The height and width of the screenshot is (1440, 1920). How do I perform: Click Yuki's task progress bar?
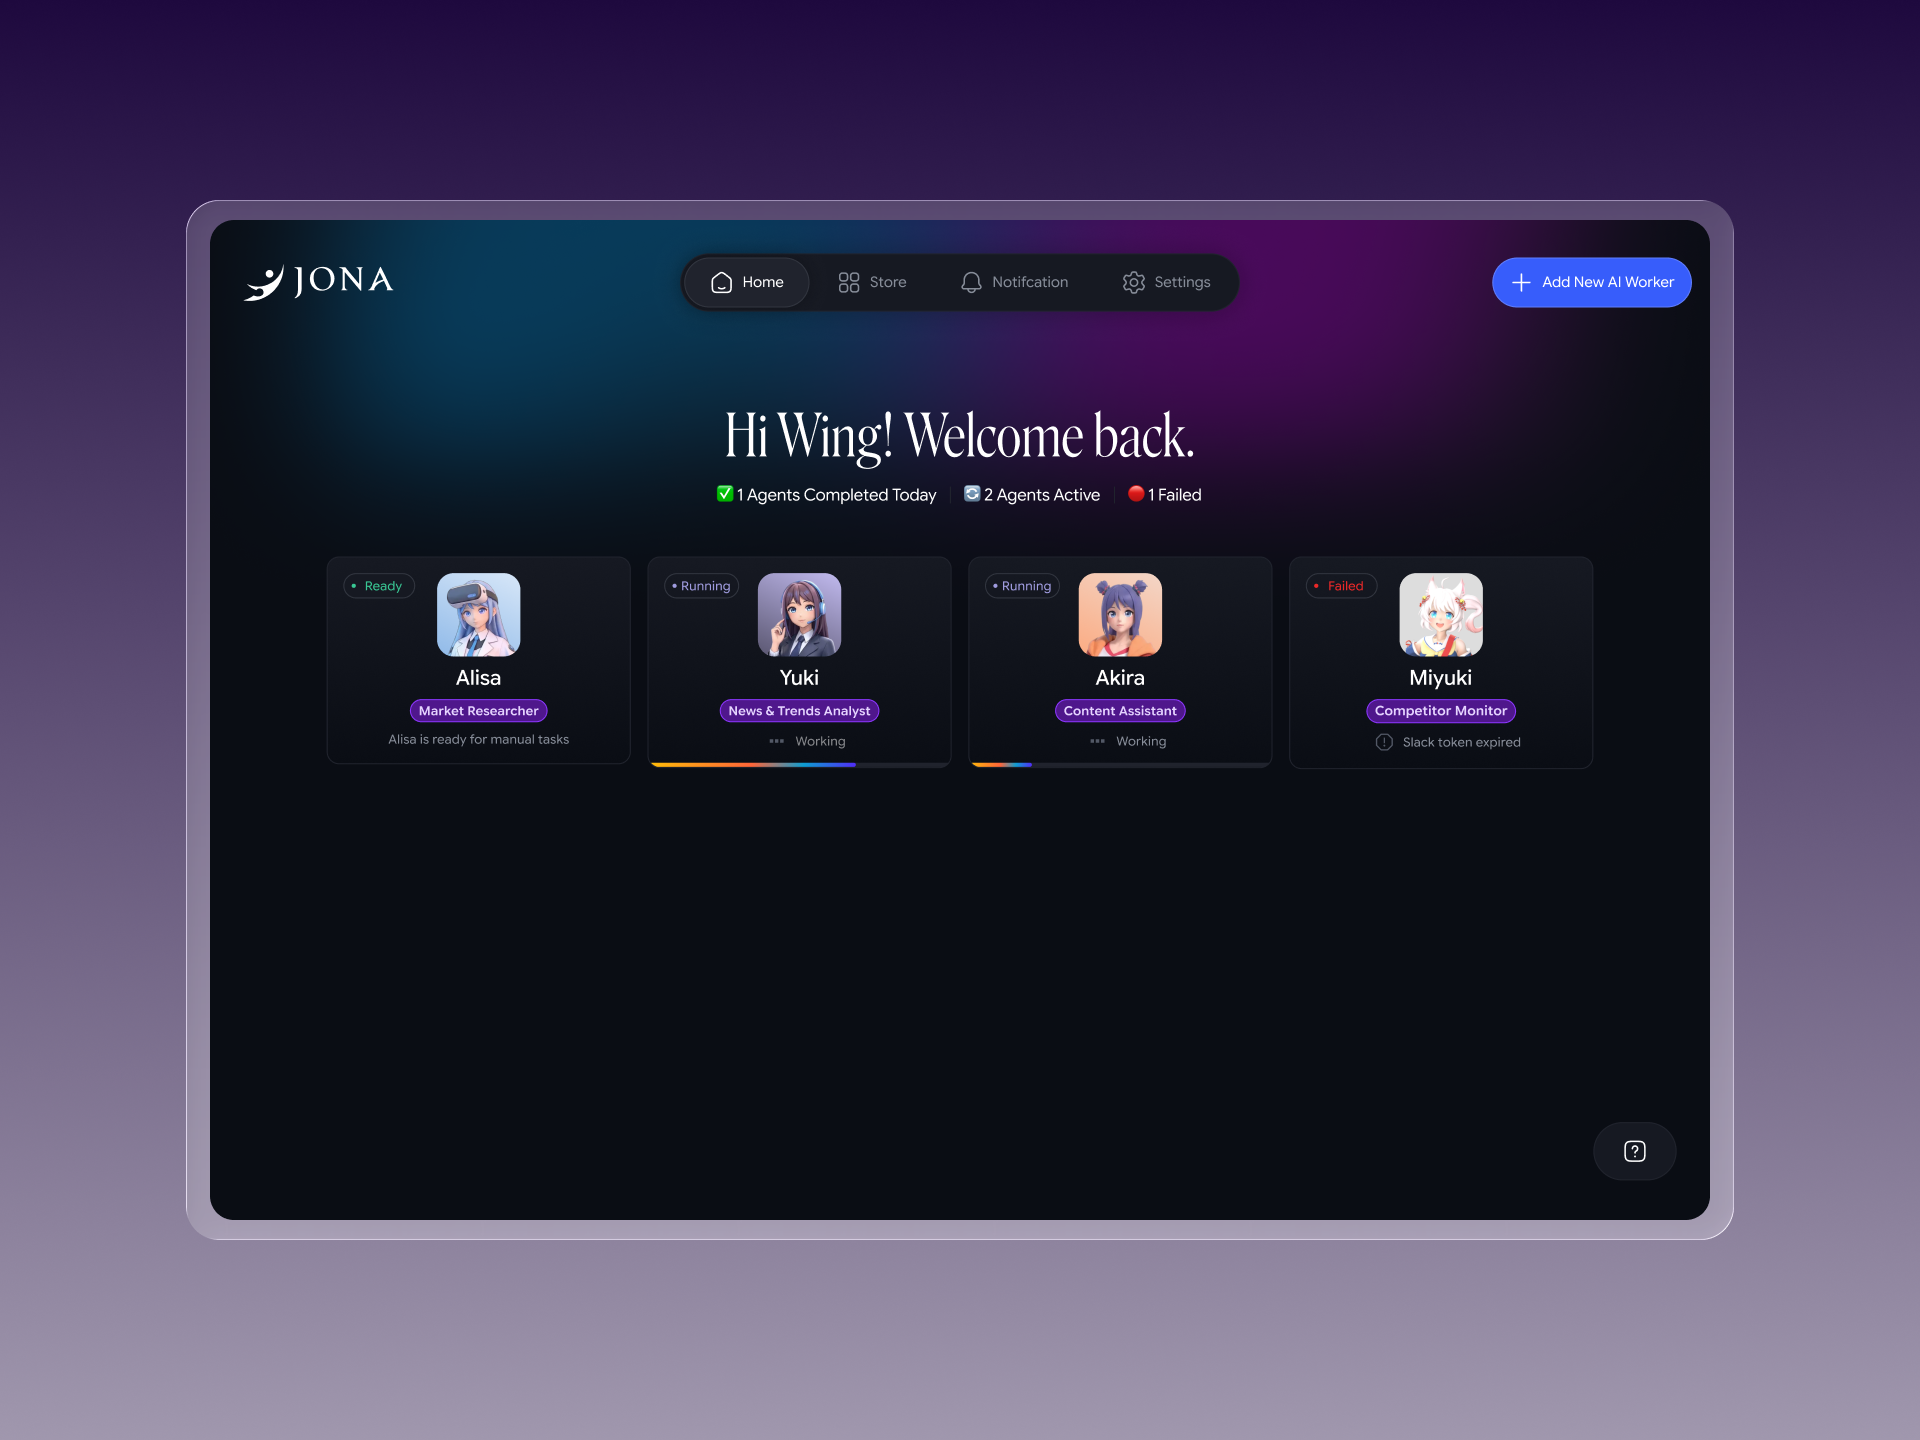799,764
